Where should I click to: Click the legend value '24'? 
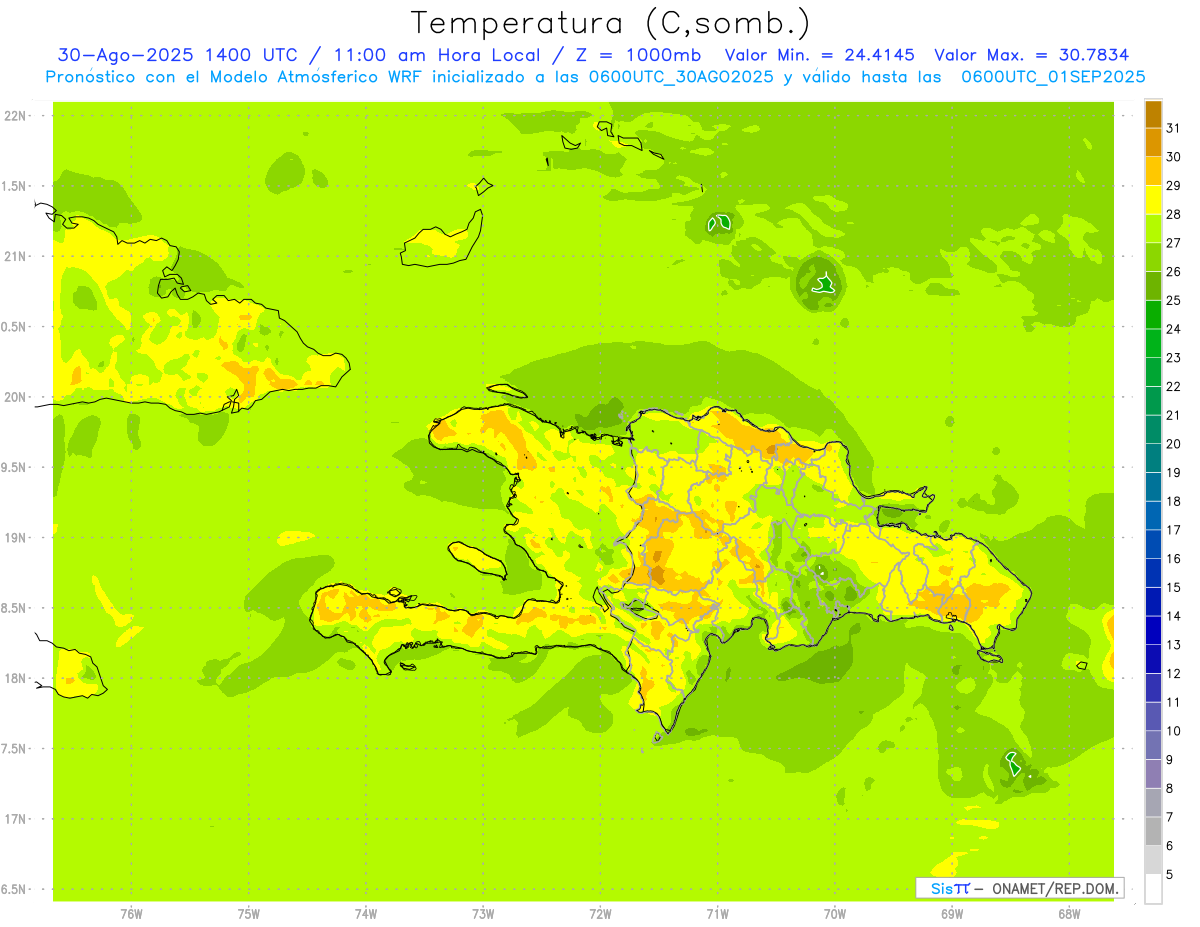pos(1173,329)
